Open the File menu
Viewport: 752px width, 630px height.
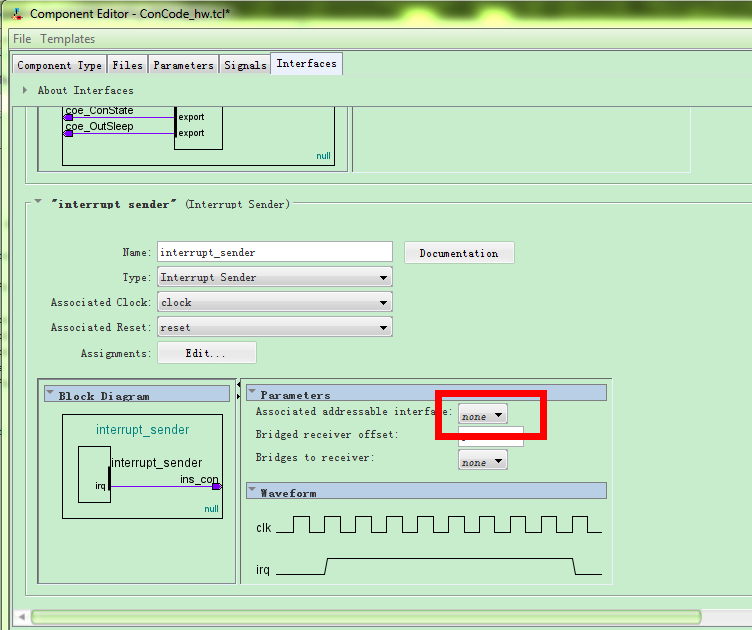(x=22, y=39)
